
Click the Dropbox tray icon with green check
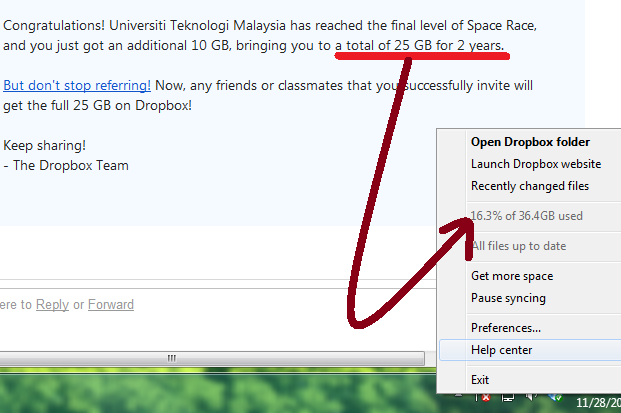click(x=555, y=397)
